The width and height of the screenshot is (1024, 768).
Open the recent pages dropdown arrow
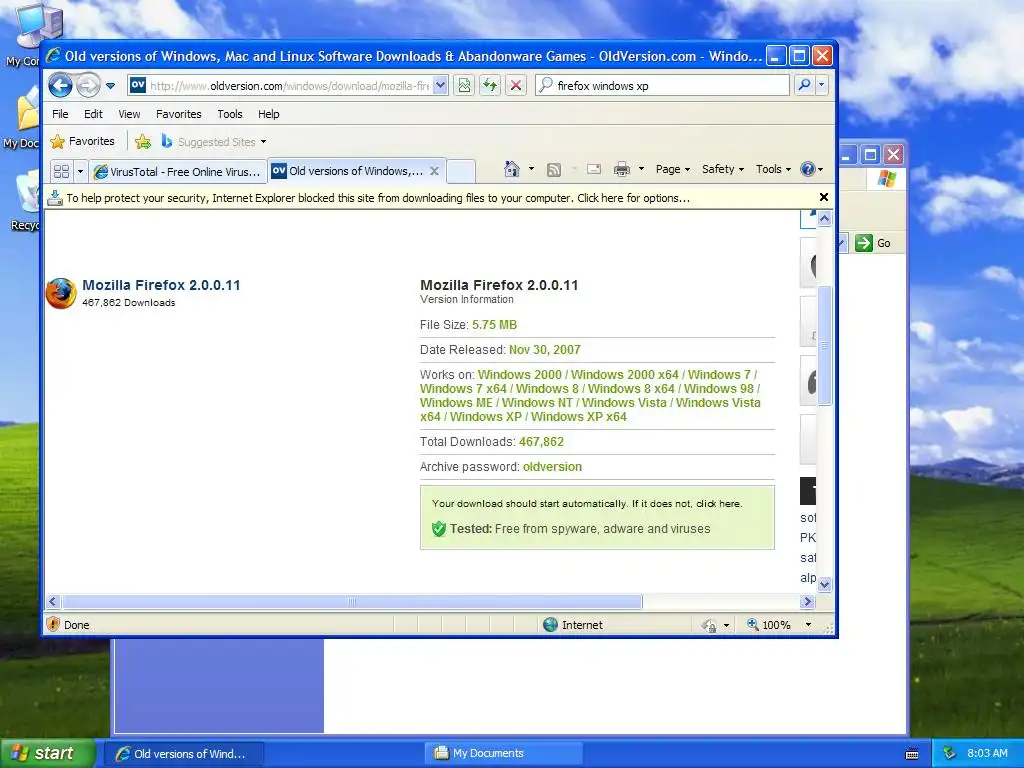click(x=110, y=86)
